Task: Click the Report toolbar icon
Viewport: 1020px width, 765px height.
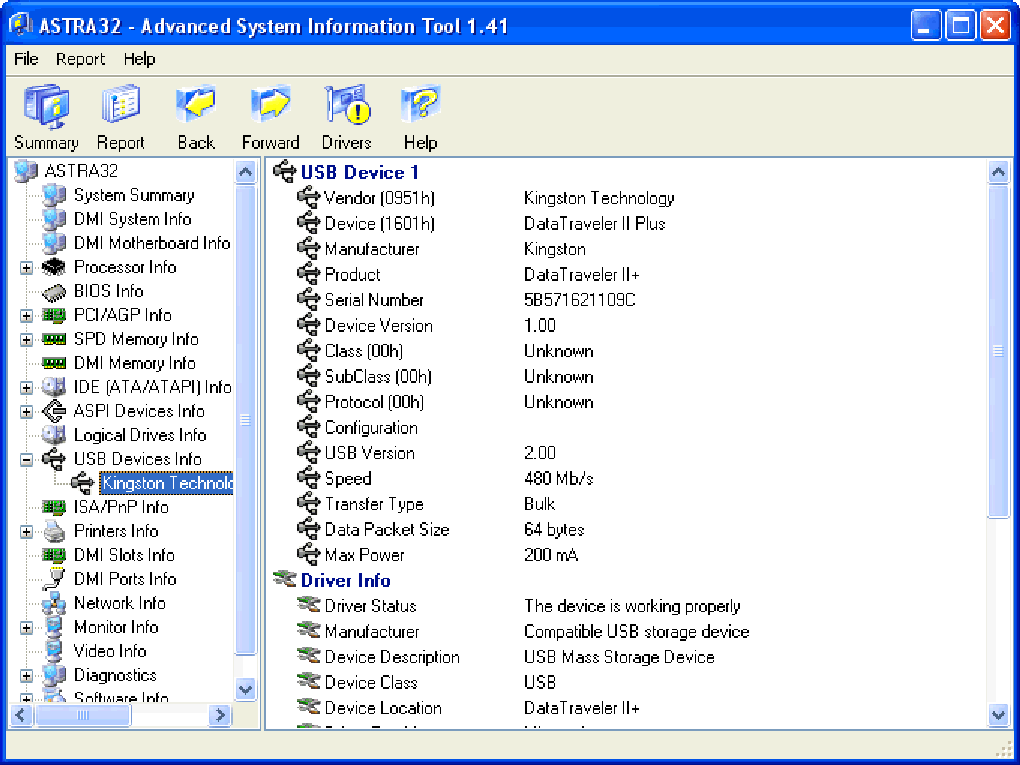Action: coord(121,104)
